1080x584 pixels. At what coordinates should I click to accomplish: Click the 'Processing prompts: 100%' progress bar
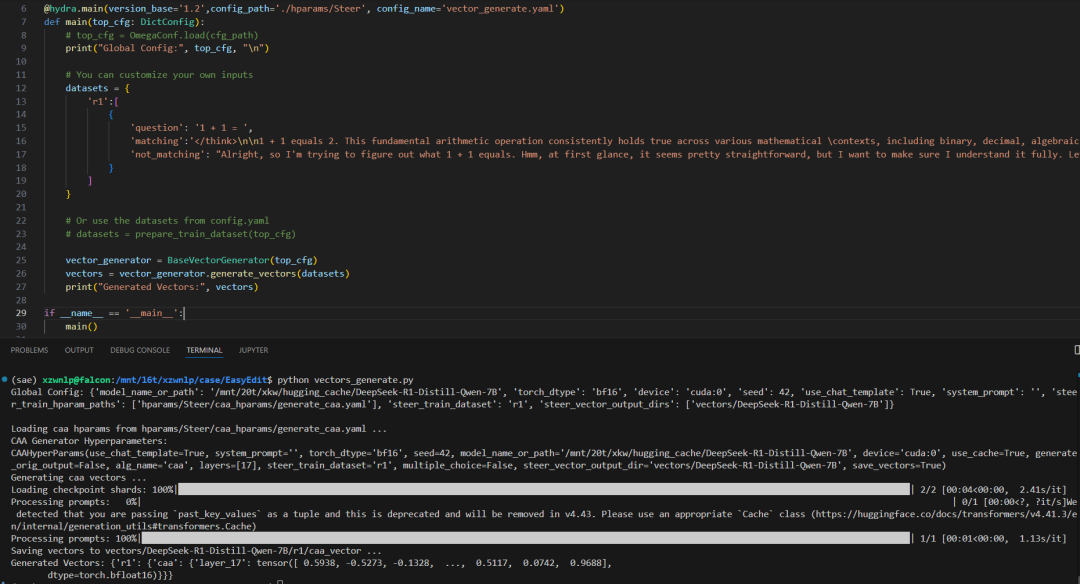[x=526, y=539]
